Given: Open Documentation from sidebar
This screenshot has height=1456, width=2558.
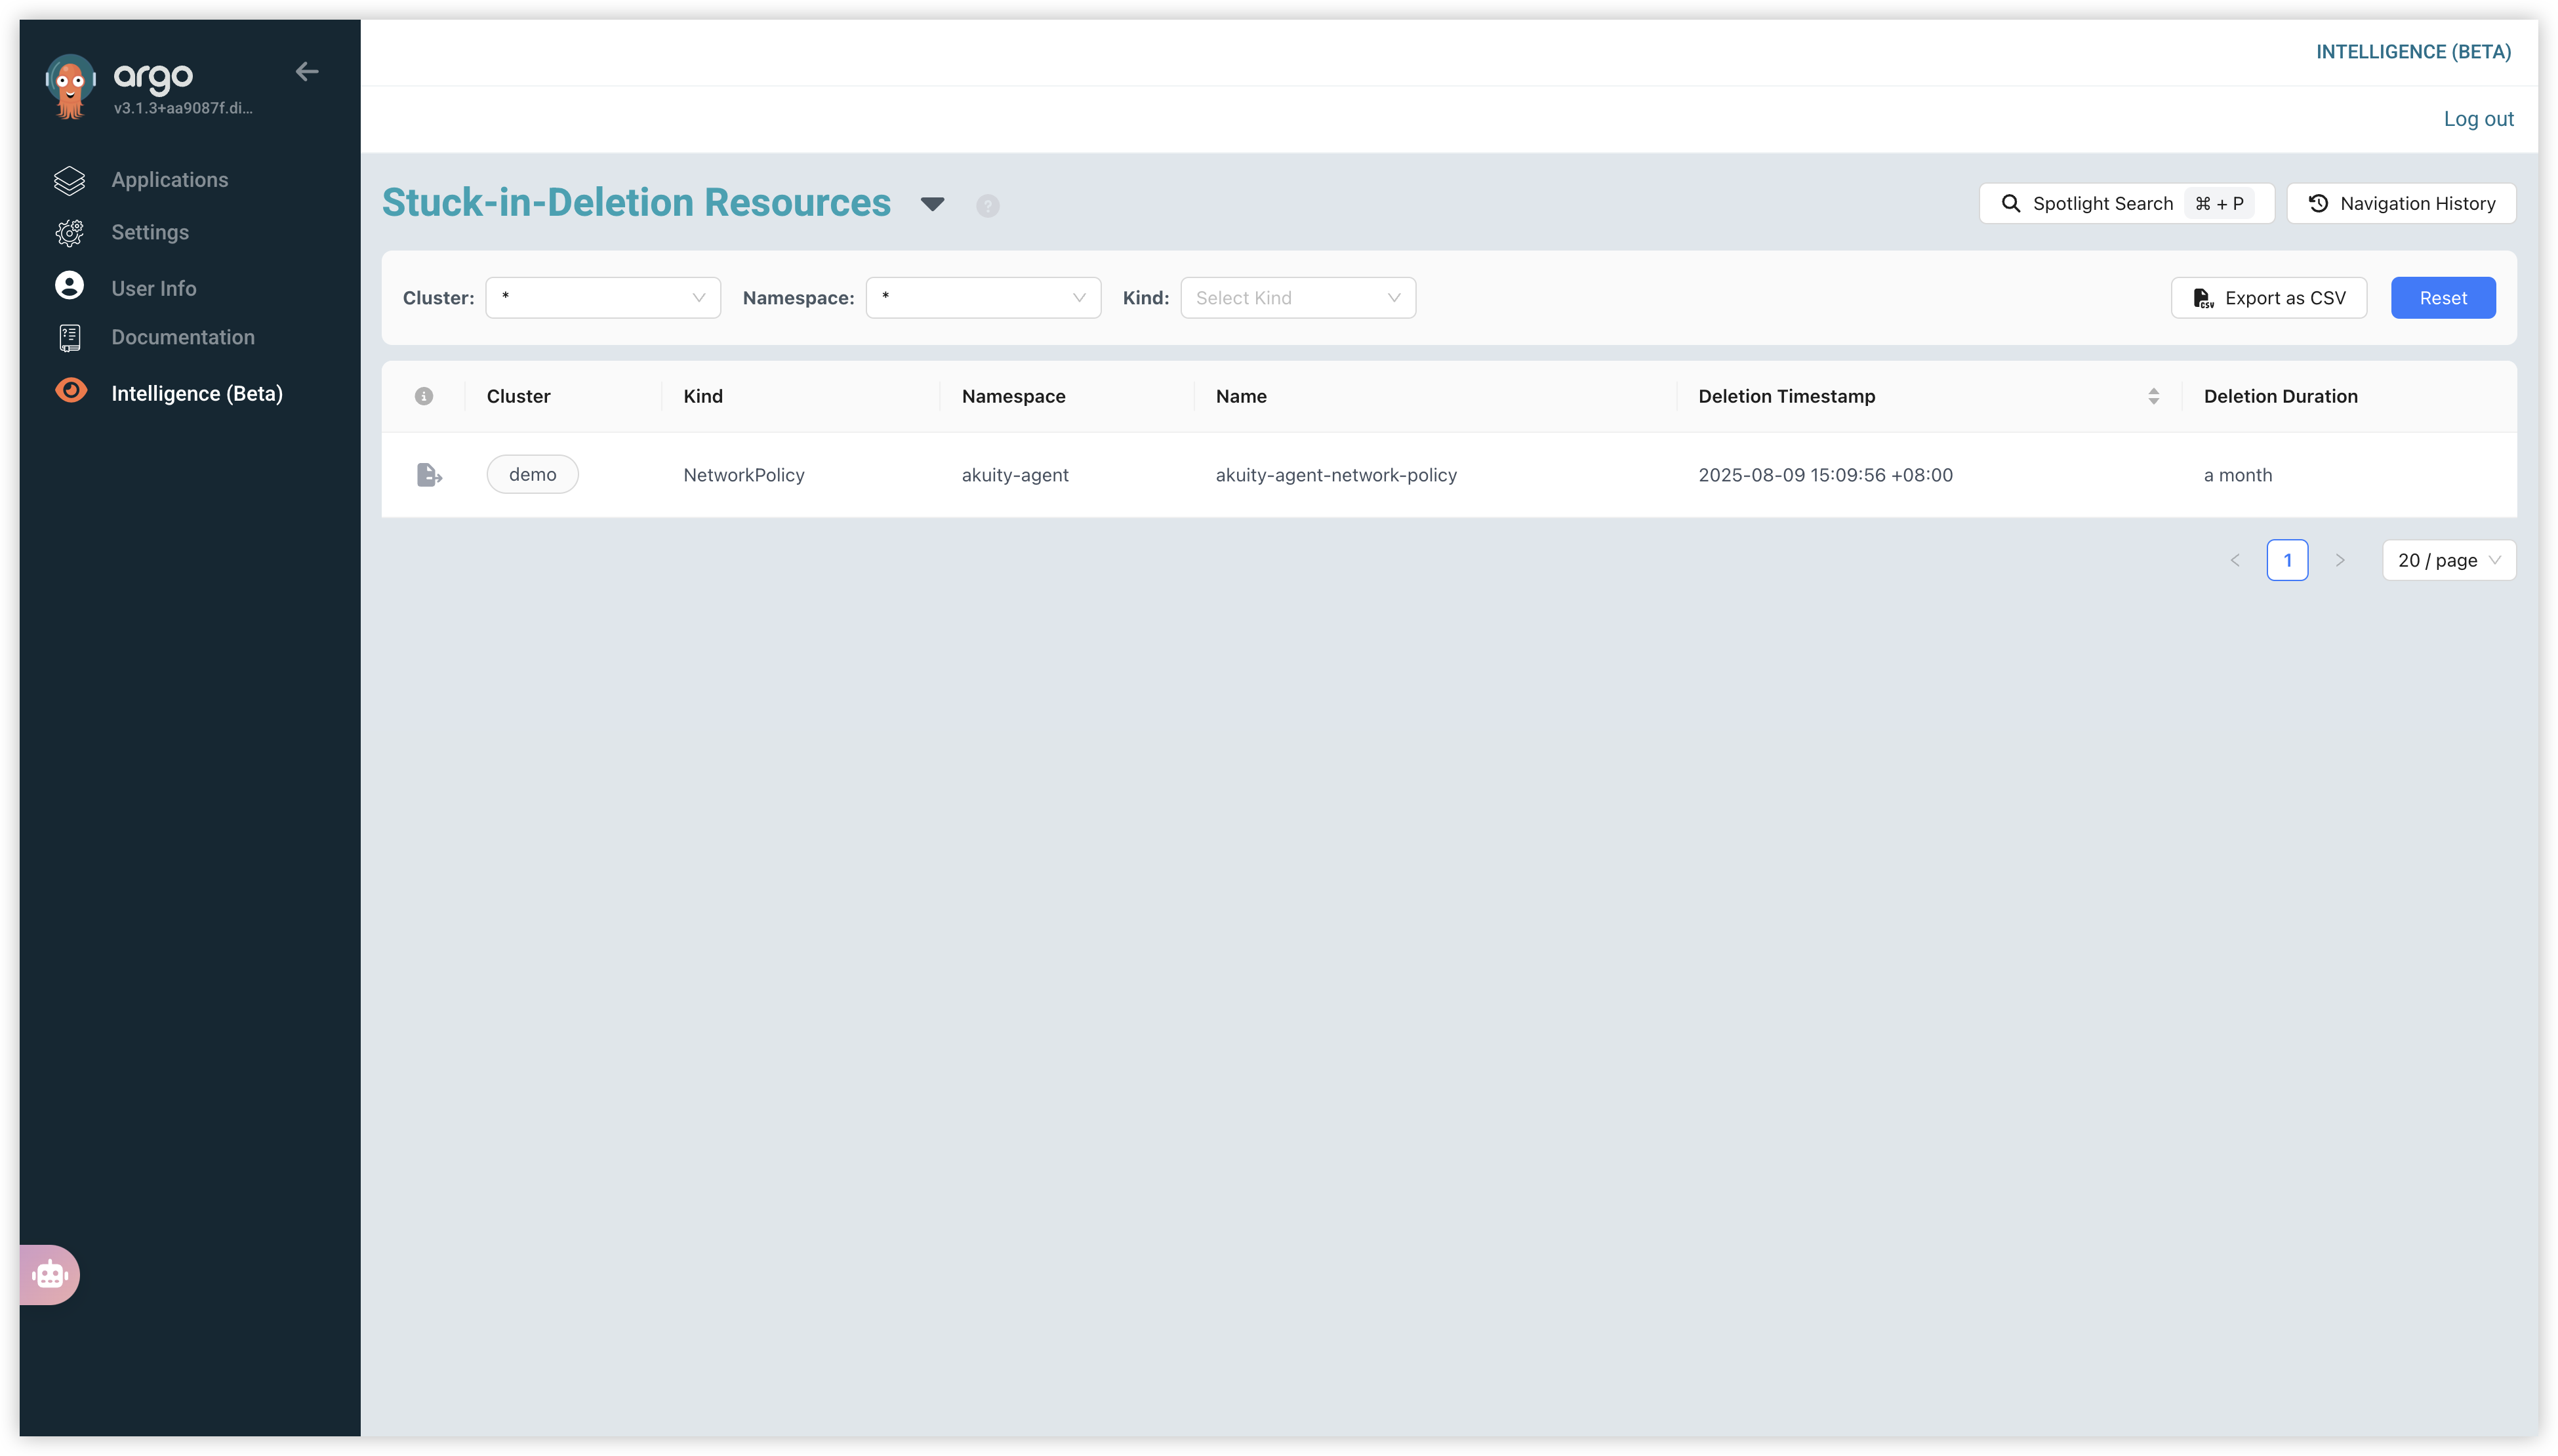Looking at the screenshot, I should pyautogui.click(x=182, y=337).
